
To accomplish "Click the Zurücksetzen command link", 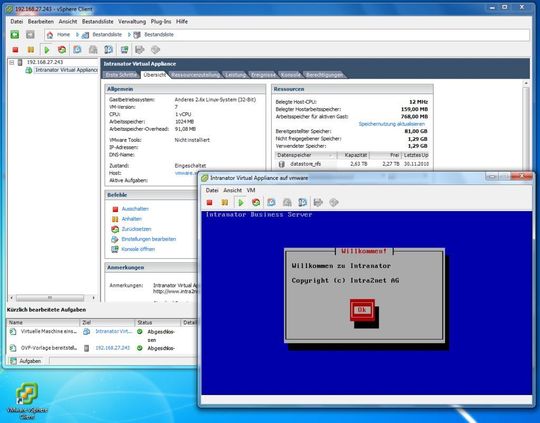I will point(136,229).
